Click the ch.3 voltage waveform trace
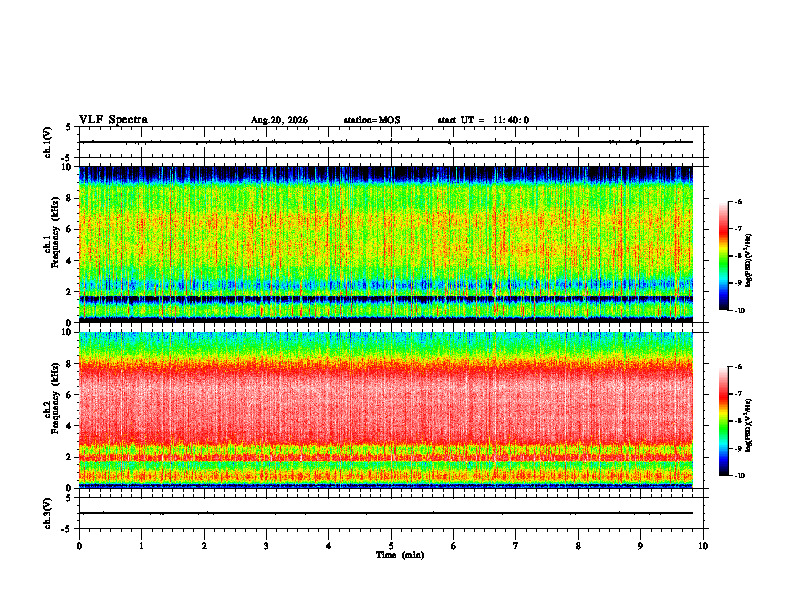The width and height of the screenshot is (792, 612). pyautogui.click(x=386, y=513)
